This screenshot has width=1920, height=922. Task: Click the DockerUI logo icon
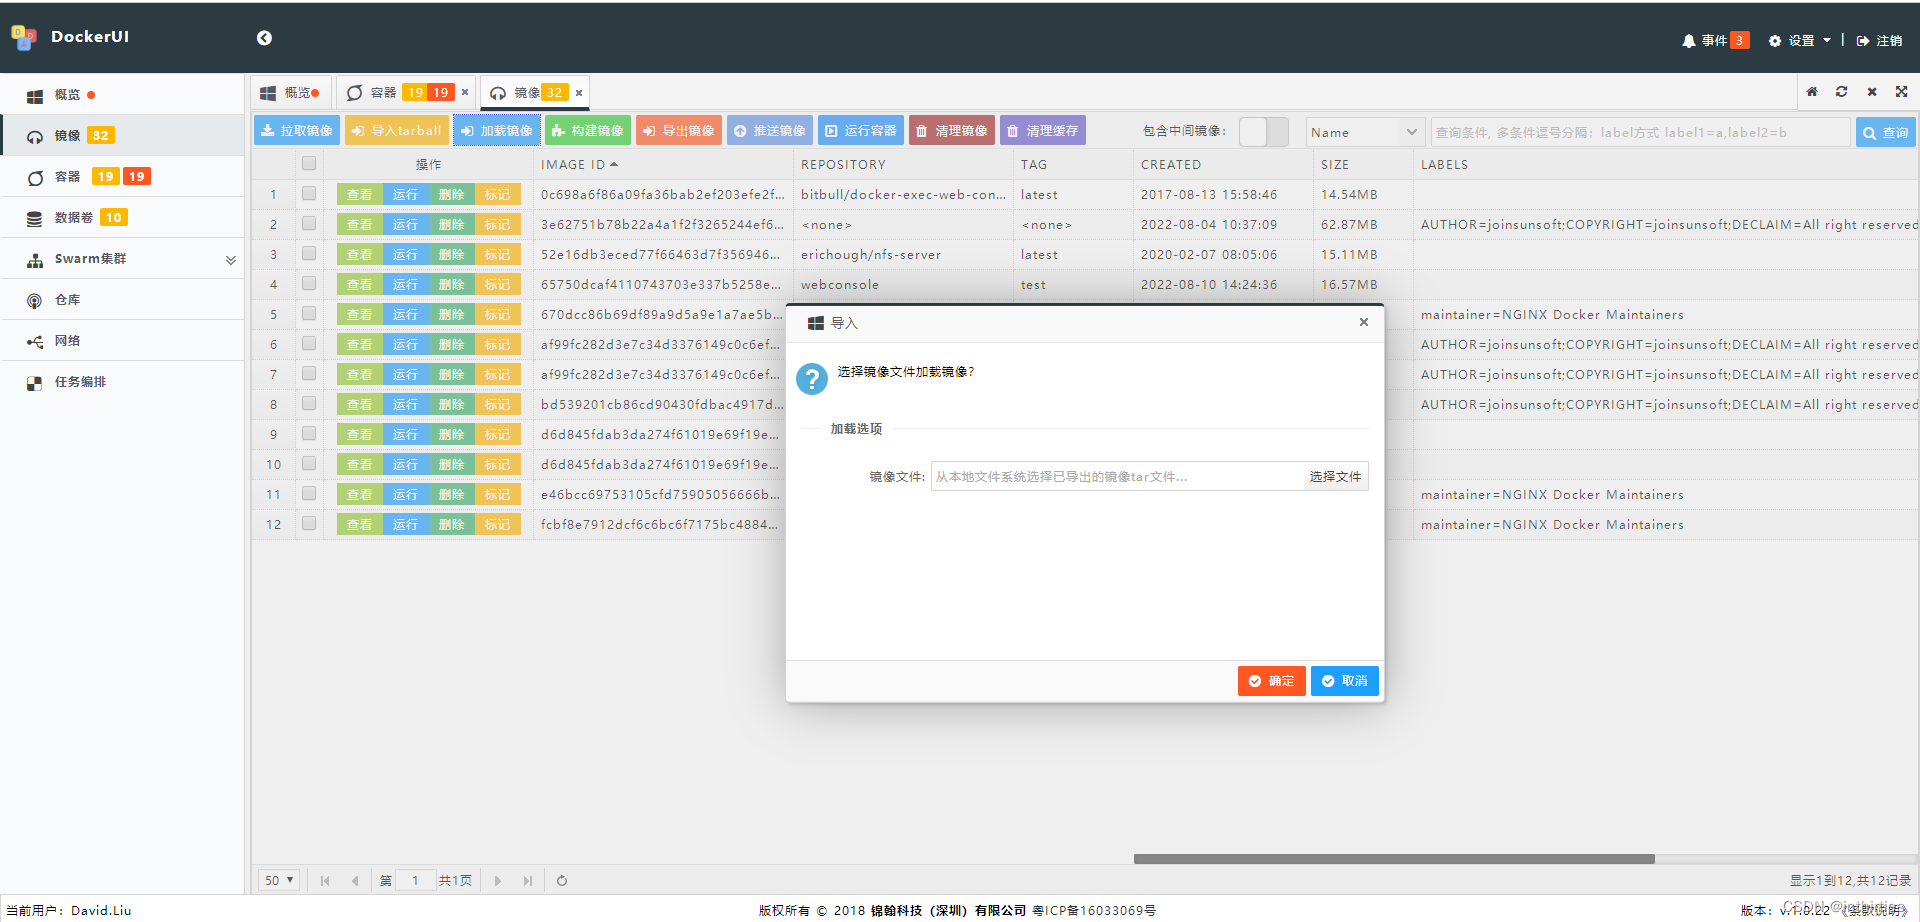tap(24, 38)
